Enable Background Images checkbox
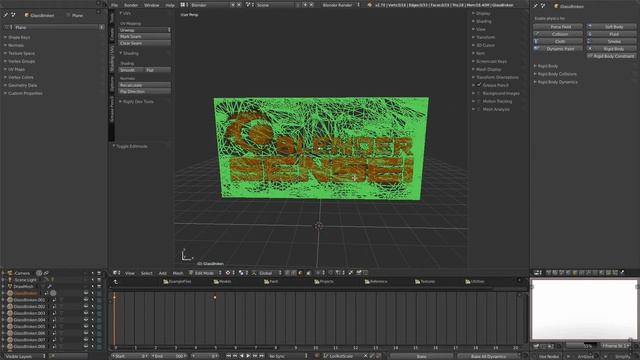Viewport: 640px width, 360px height. [479, 93]
